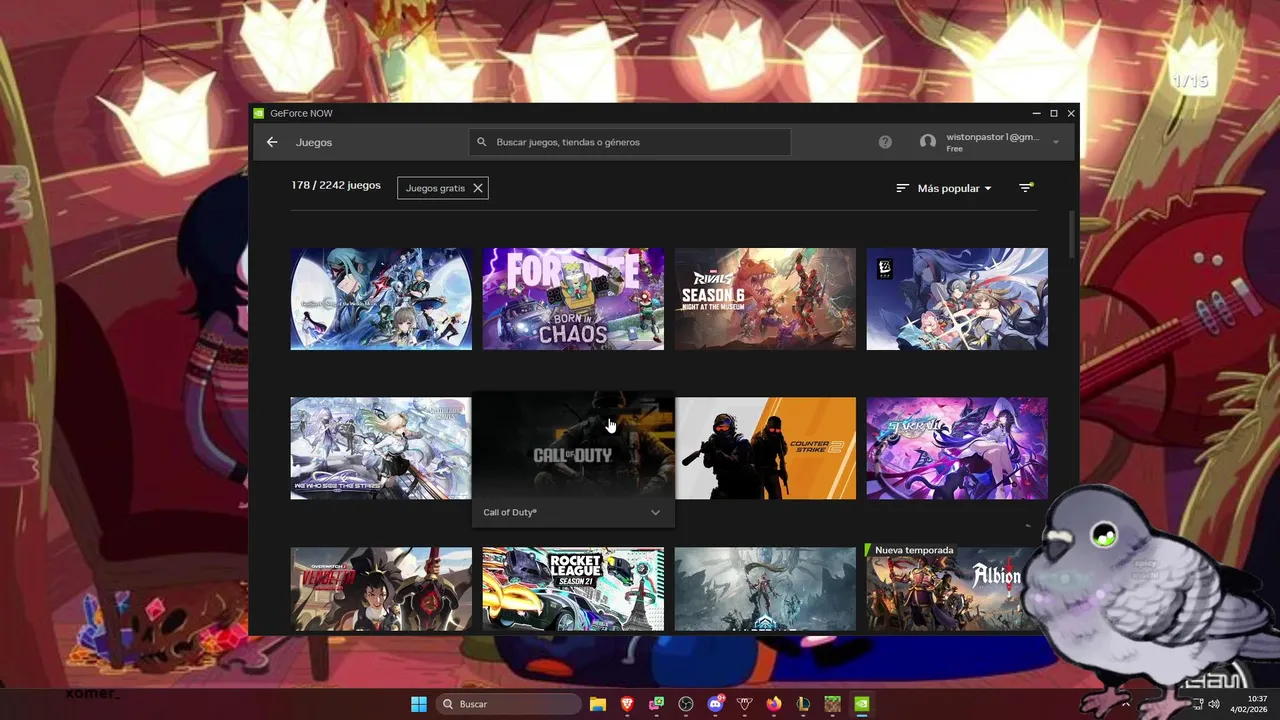Screen dimensions: 1280x720
Task: Click the 178 / 2242 juegos count text
Action: point(336,185)
